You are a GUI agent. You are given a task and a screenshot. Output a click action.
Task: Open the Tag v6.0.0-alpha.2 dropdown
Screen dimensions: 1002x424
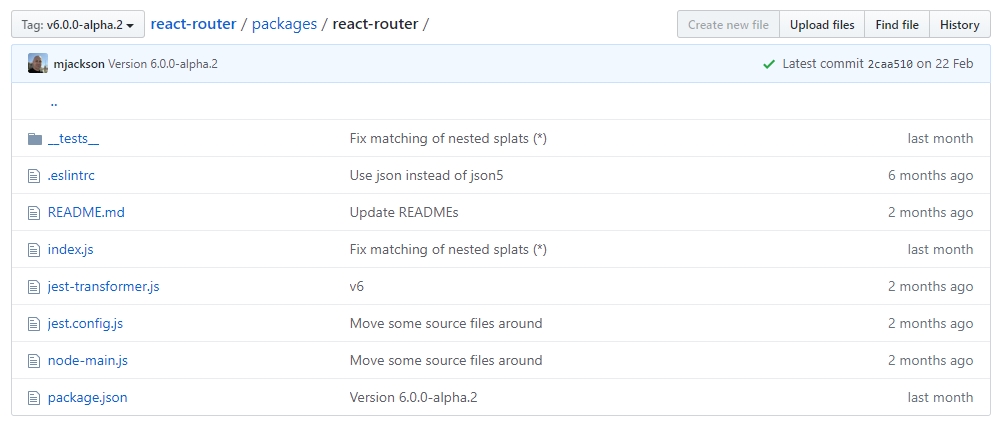(78, 25)
